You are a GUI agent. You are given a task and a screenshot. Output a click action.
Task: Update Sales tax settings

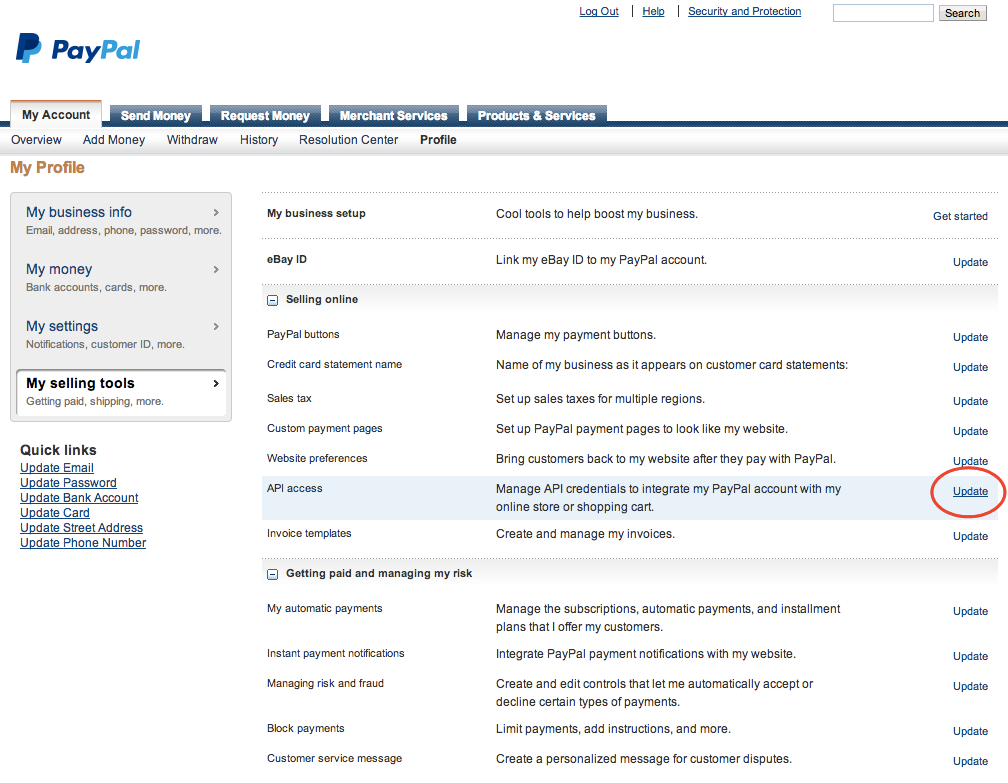(970, 401)
